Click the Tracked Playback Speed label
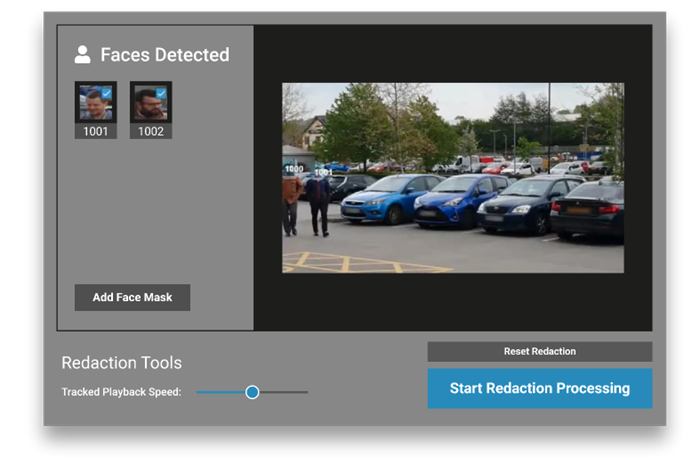 (121, 392)
